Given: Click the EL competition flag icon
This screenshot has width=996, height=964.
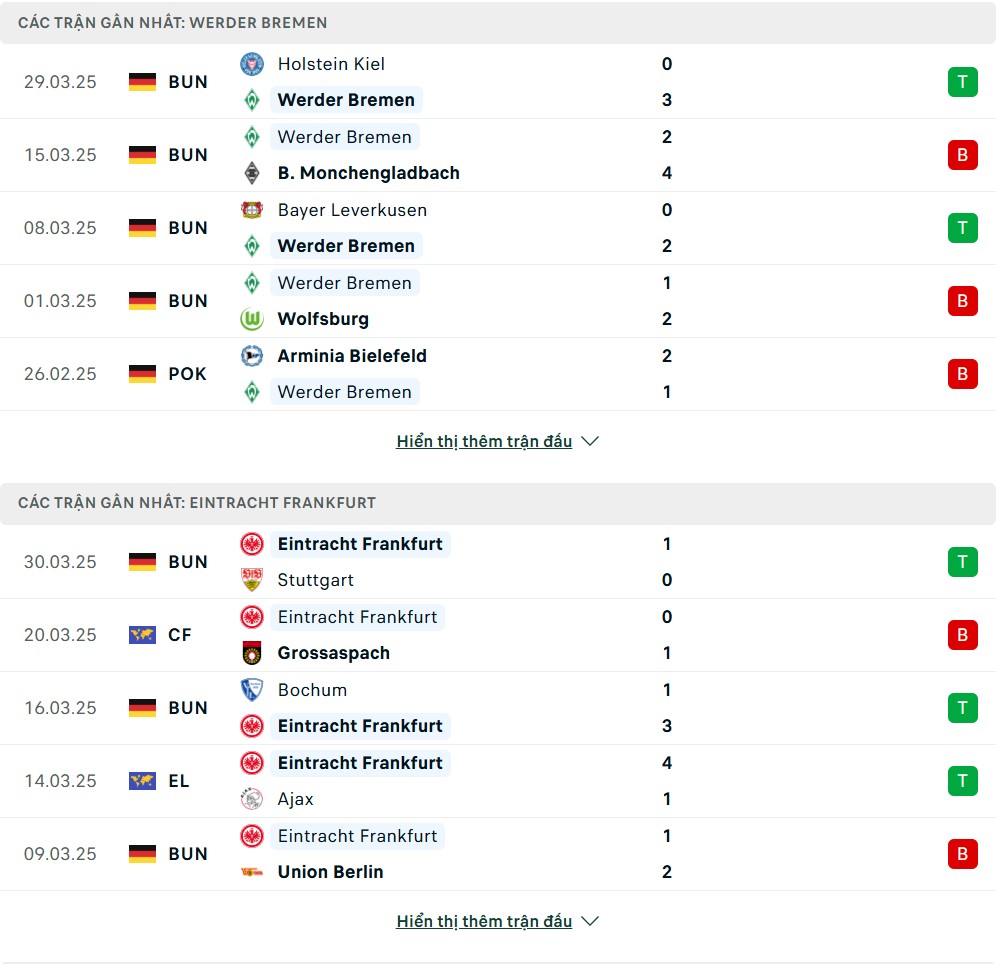Looking at the screenshot, I should pos(142,781).
